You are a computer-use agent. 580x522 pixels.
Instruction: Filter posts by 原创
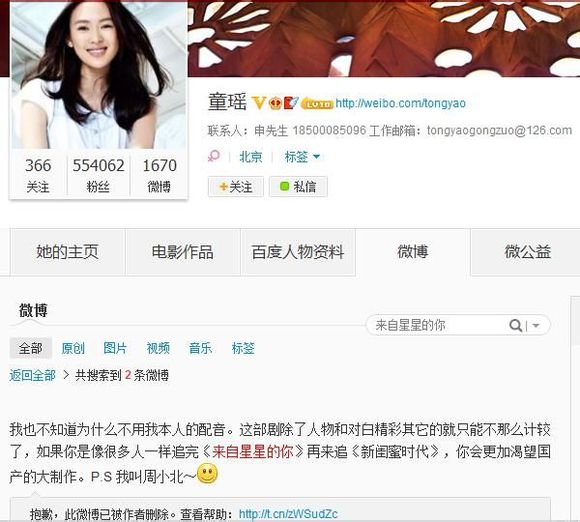coord(73,348)
